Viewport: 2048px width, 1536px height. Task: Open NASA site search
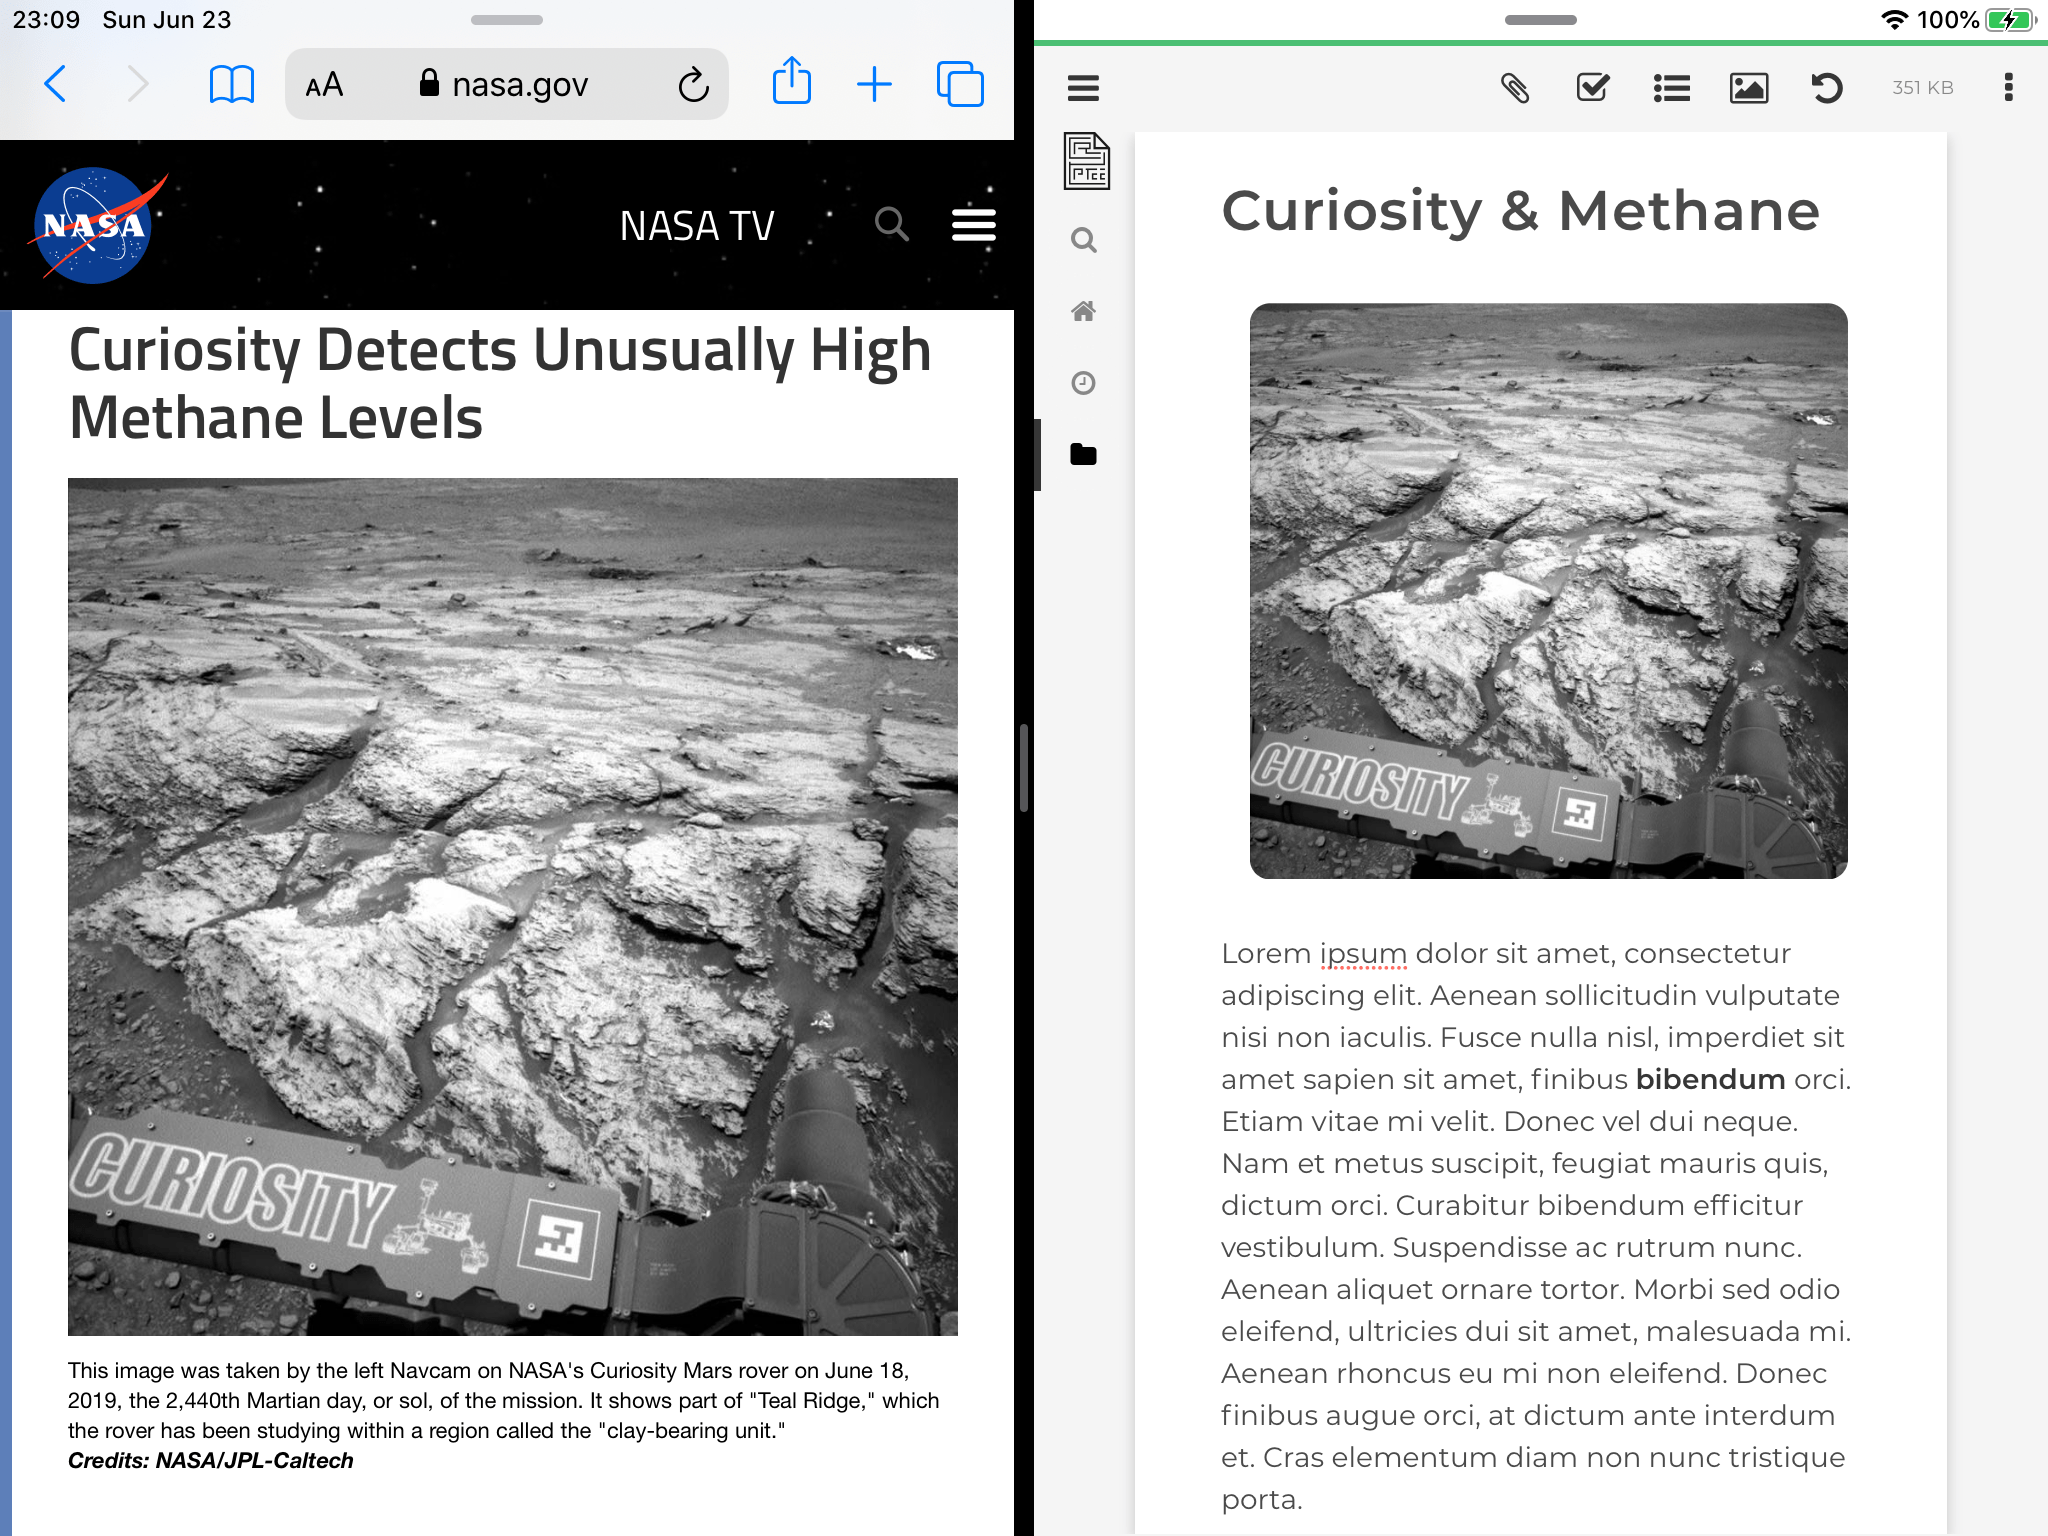[x=891, y=225]
